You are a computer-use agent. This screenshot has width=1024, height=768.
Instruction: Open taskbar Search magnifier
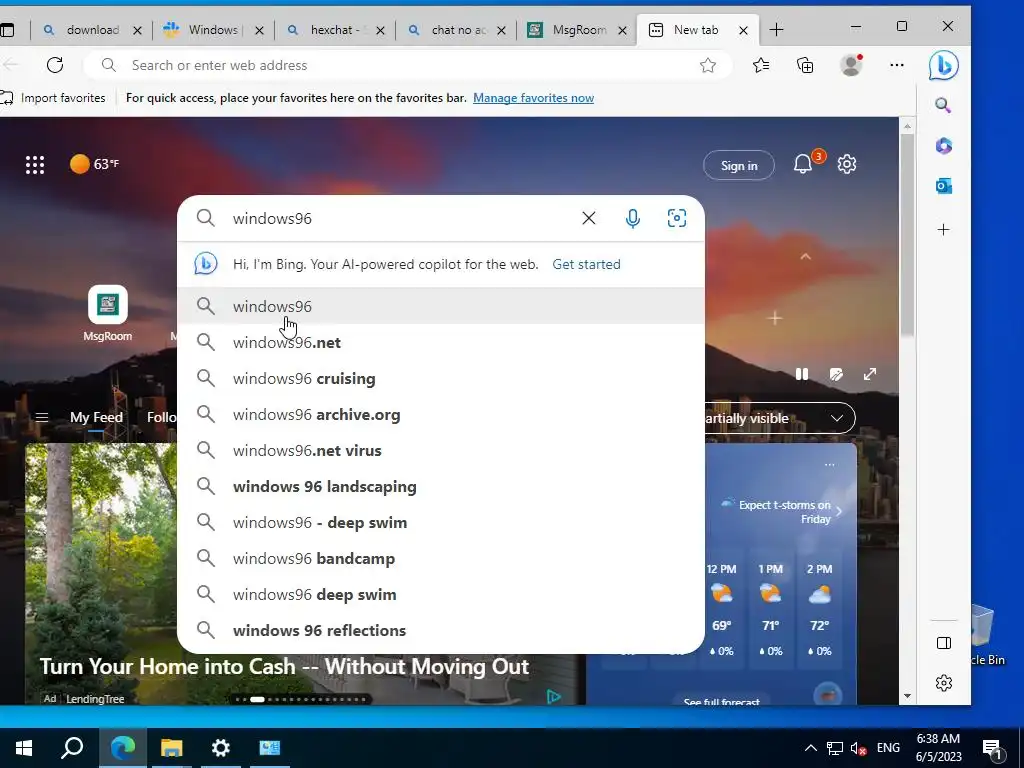(x=72, y=748)
